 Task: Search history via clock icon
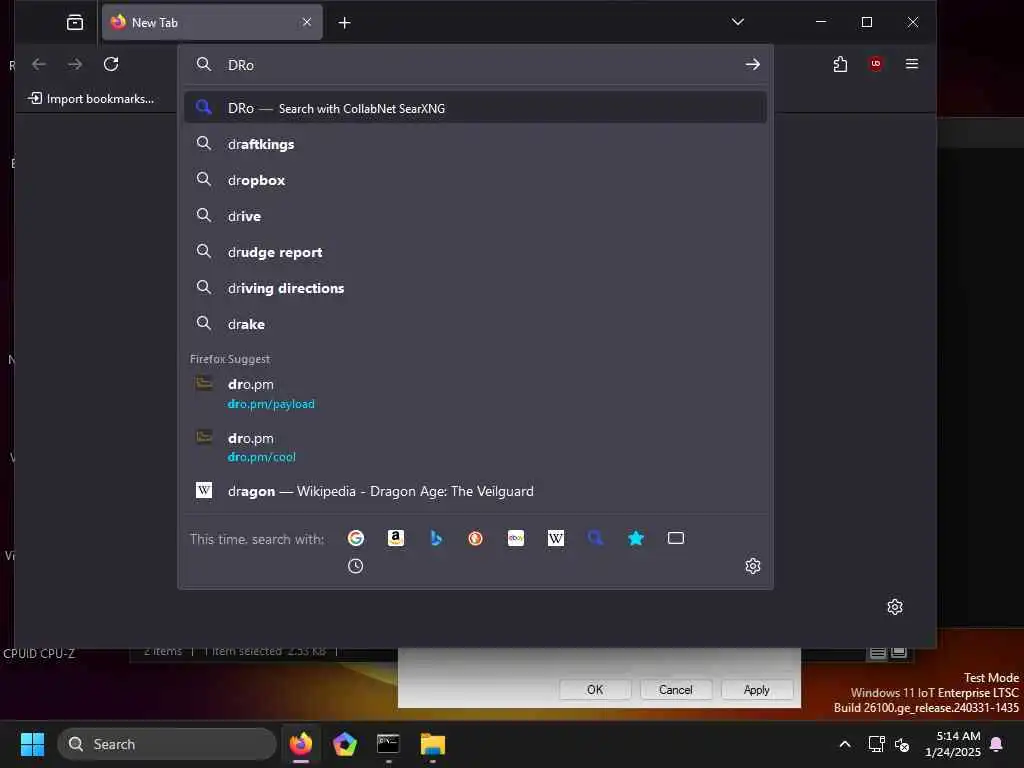[355, 566]
